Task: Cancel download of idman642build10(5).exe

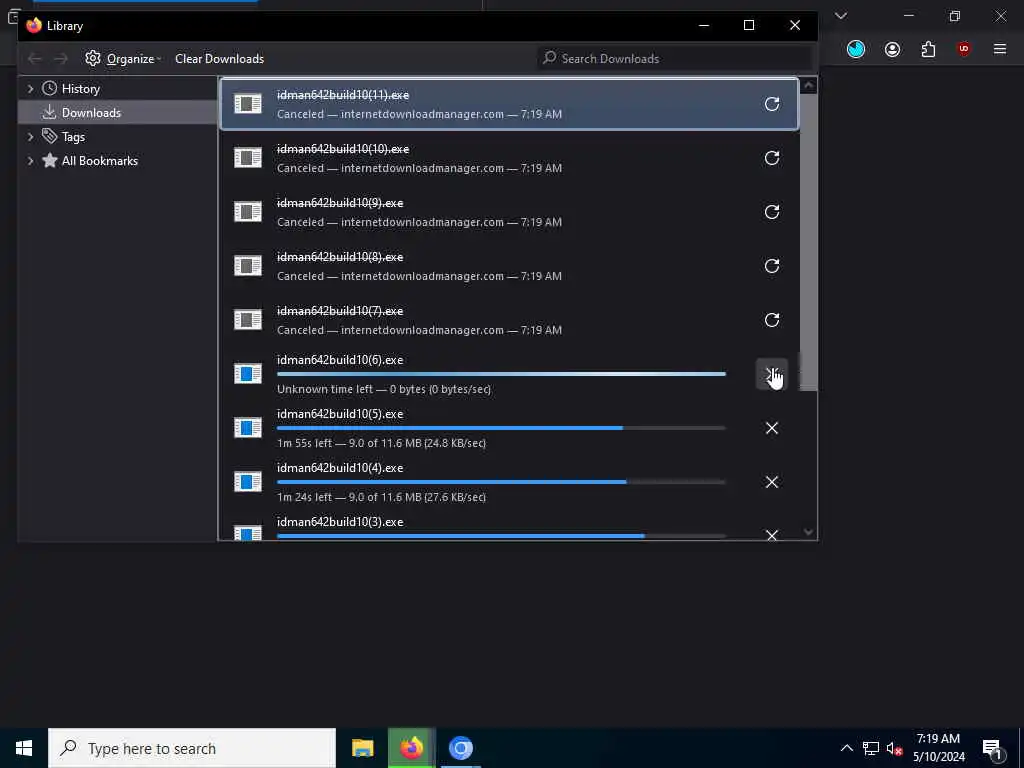Action: click(x=771, y=428)
